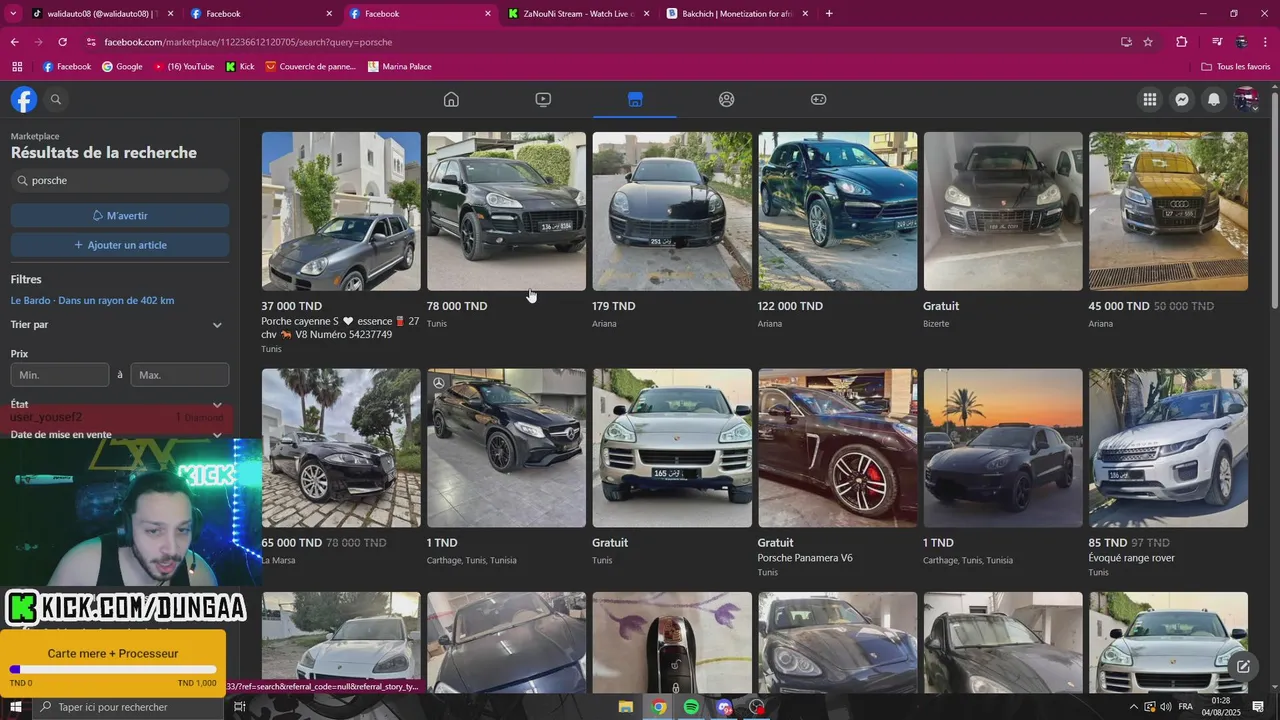The height and width of the screenshot is (720, 1280).
Task: Open Facebook home icon in top navigation
Action: tap(451, 99)
